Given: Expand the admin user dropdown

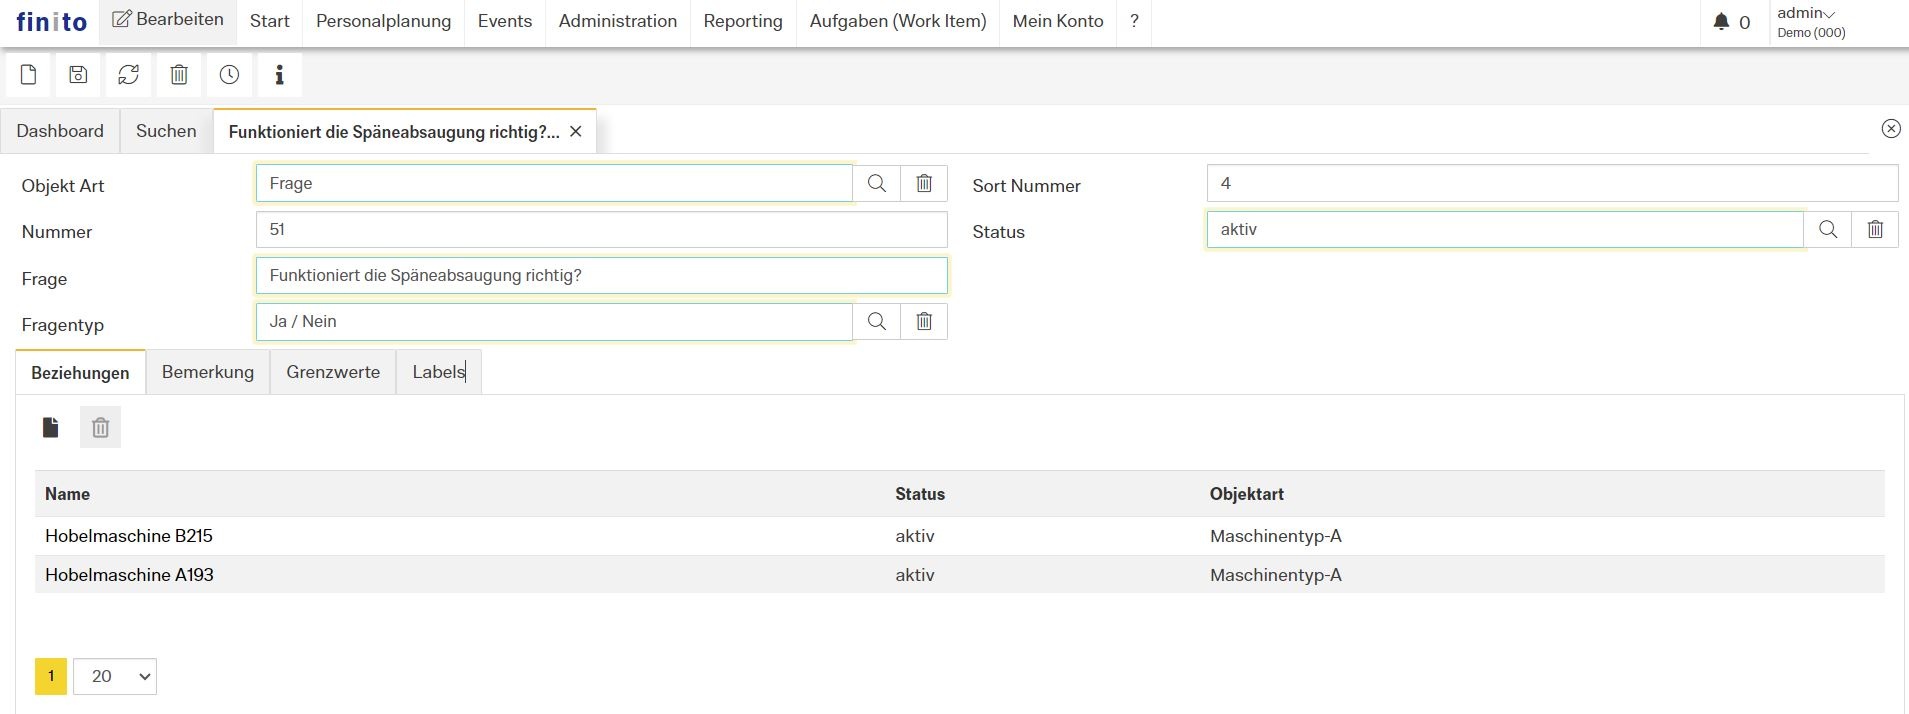Looking at the screenshot, I should [x=1806, y=14].
